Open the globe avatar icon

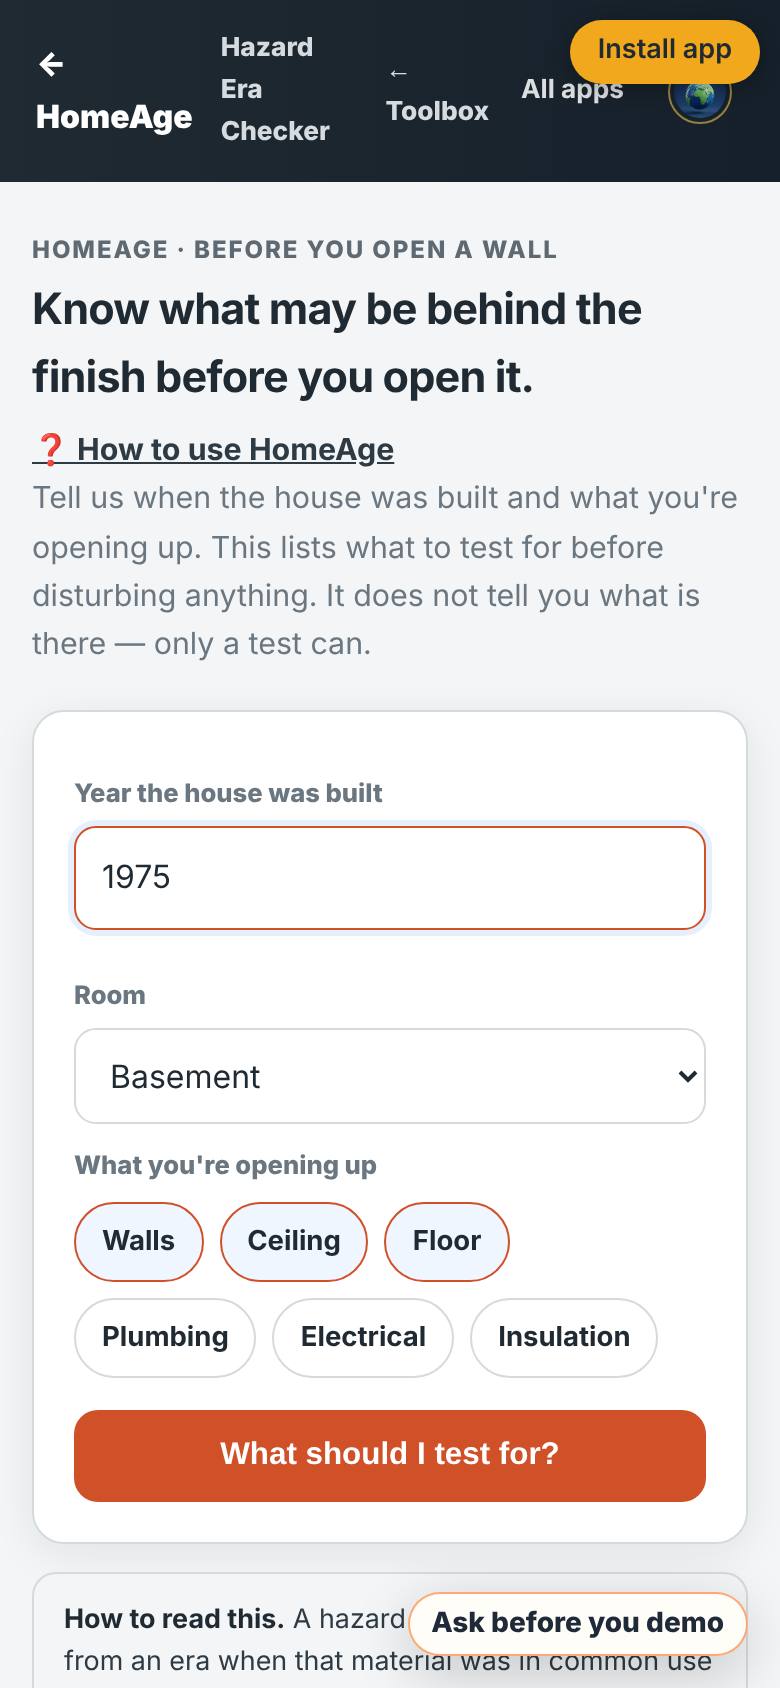[x=700, y=94]
